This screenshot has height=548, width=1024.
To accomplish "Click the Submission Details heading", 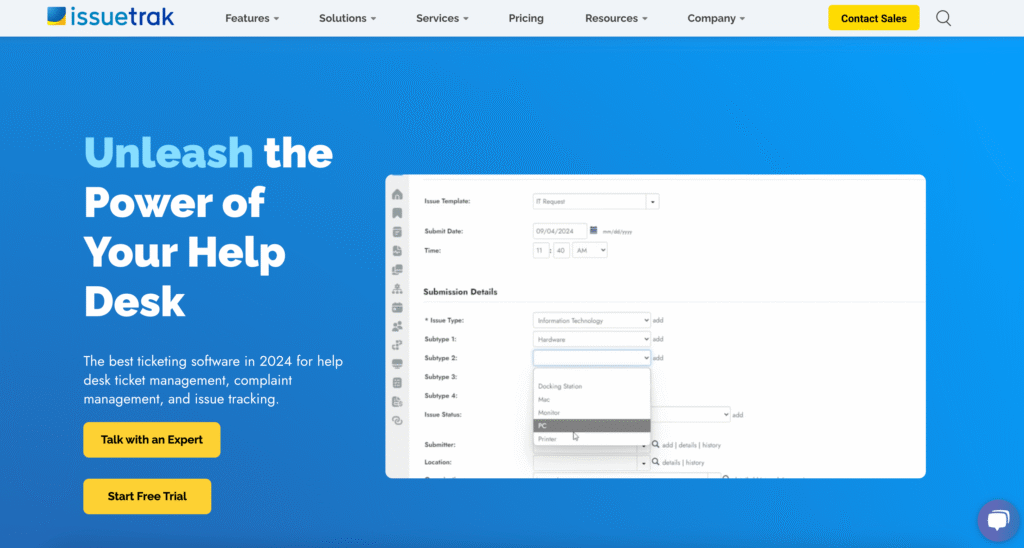I will coord(460,292).
